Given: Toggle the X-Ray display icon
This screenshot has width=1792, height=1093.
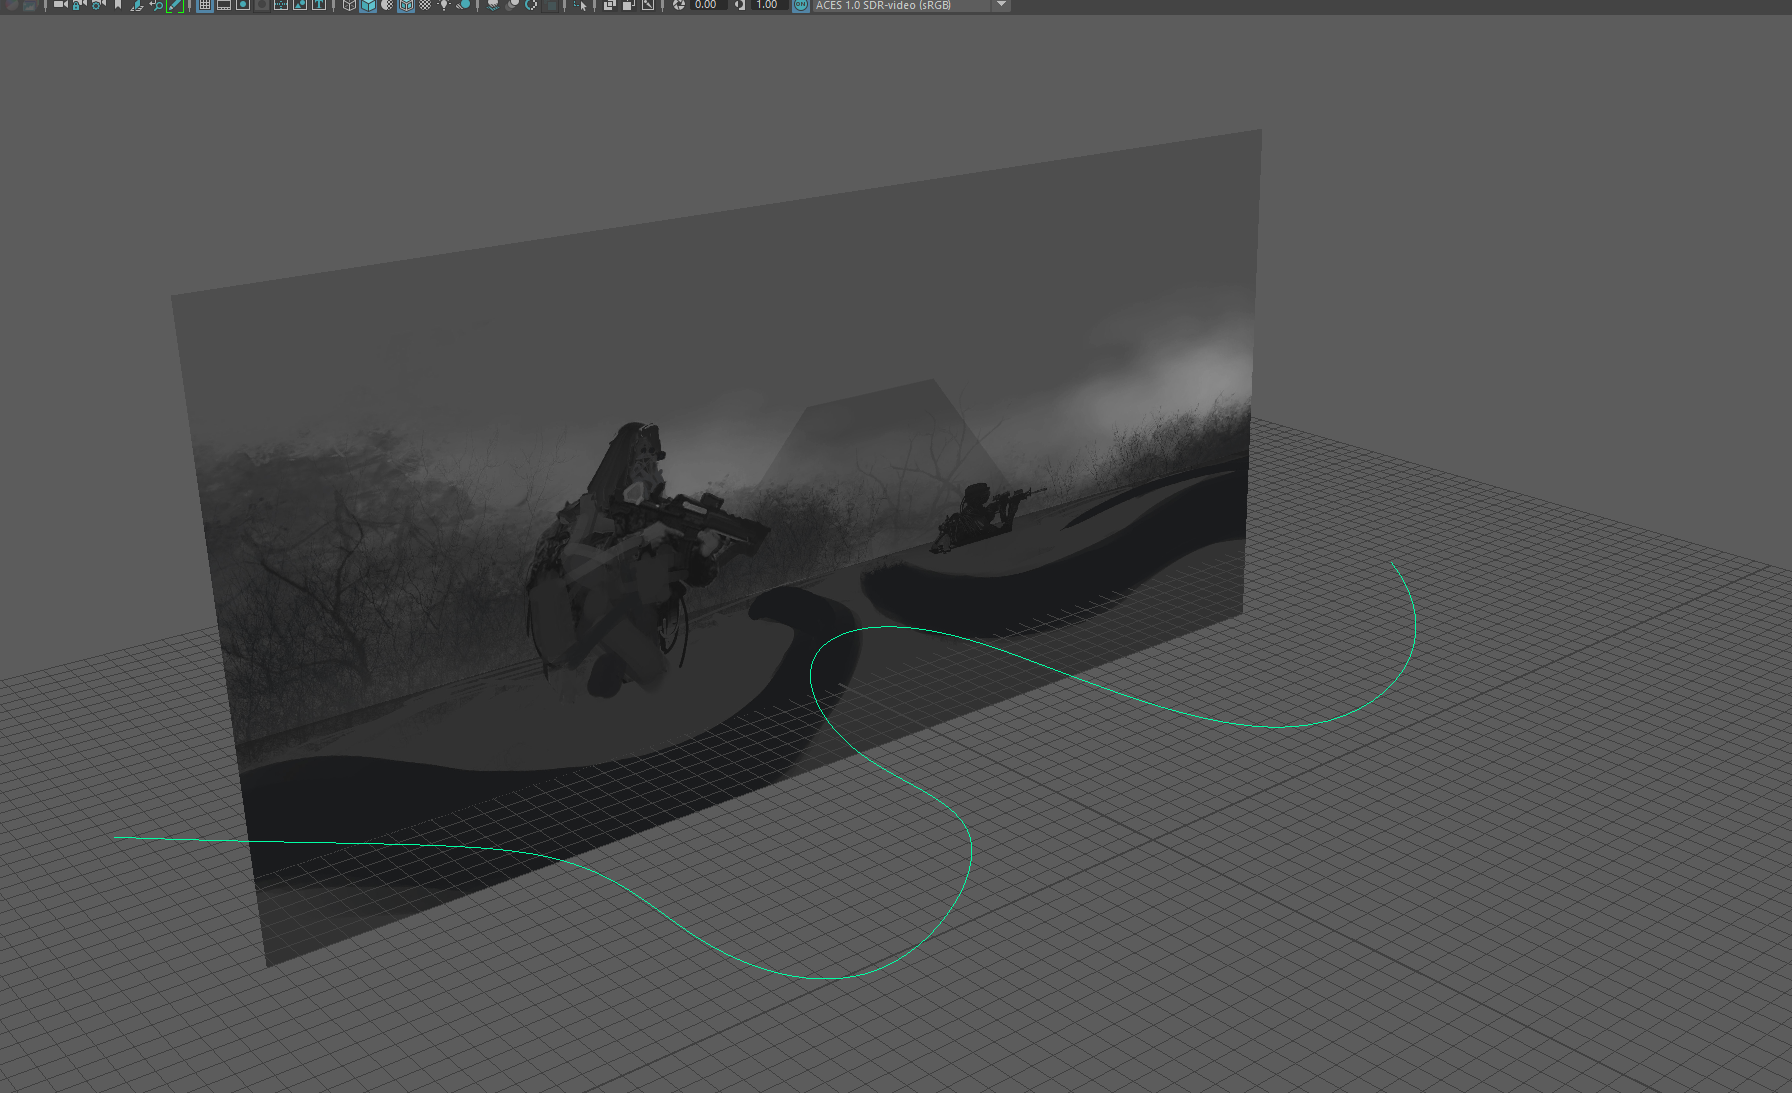Looking at the screenshot, I should tap(609, 5).
